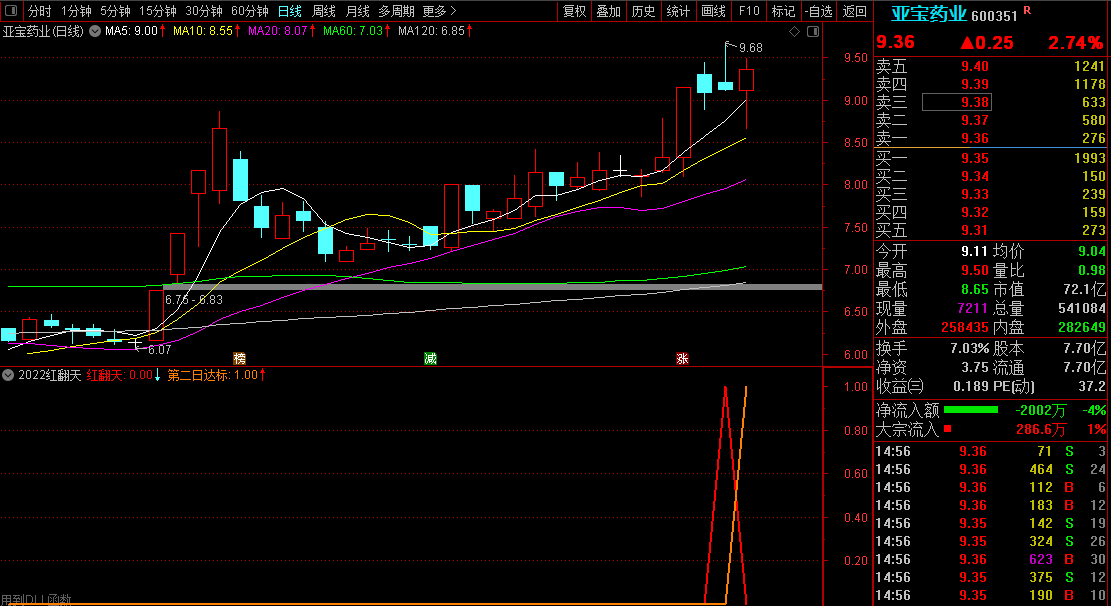Switch to the 30分钟 chart tab
The height and width of the screenshot is (606, 1111).
tap(204, 11)
